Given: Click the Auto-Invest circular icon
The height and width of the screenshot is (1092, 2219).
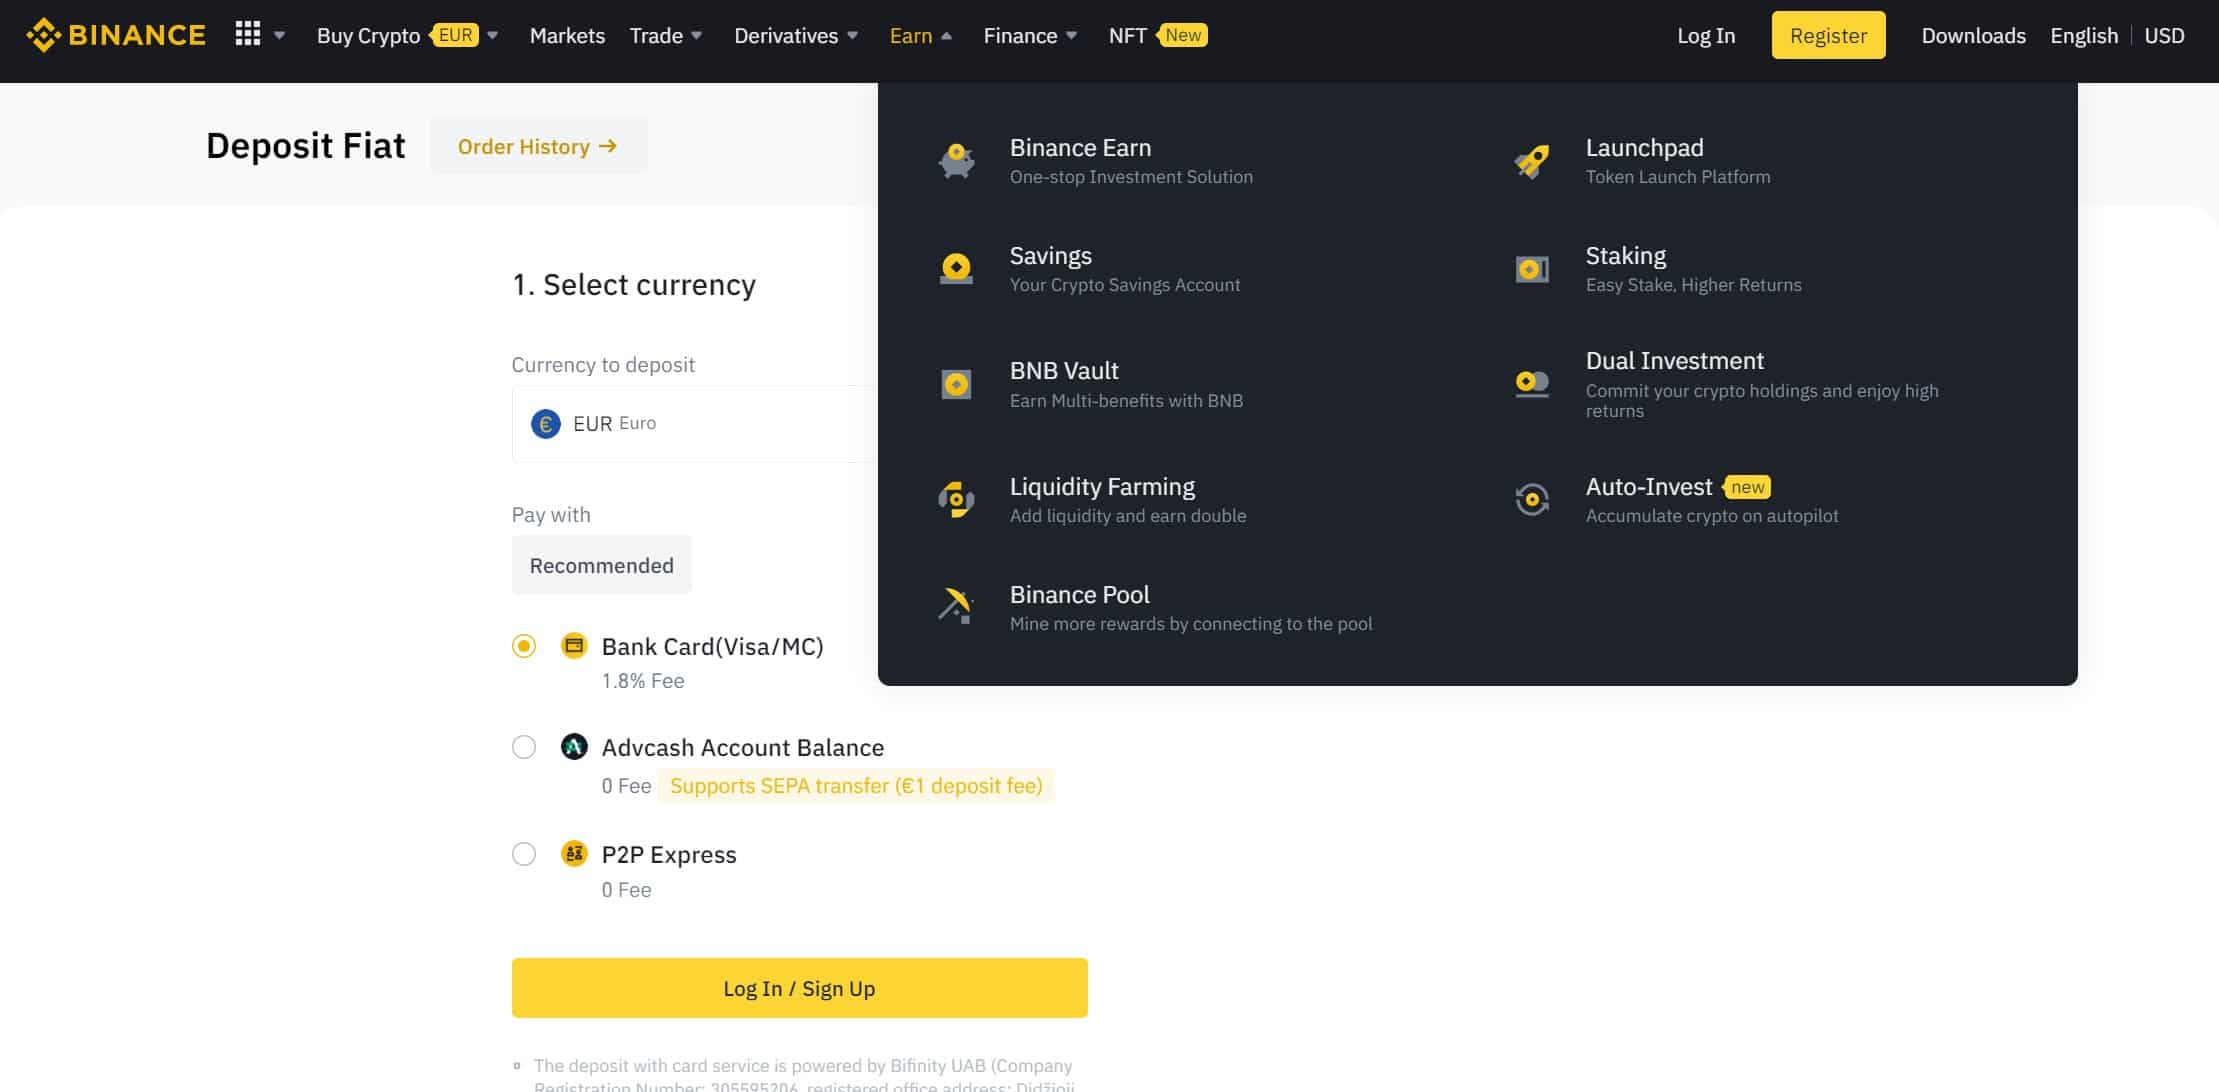Looking at the screenshot, I should [x=1532, y=499].
